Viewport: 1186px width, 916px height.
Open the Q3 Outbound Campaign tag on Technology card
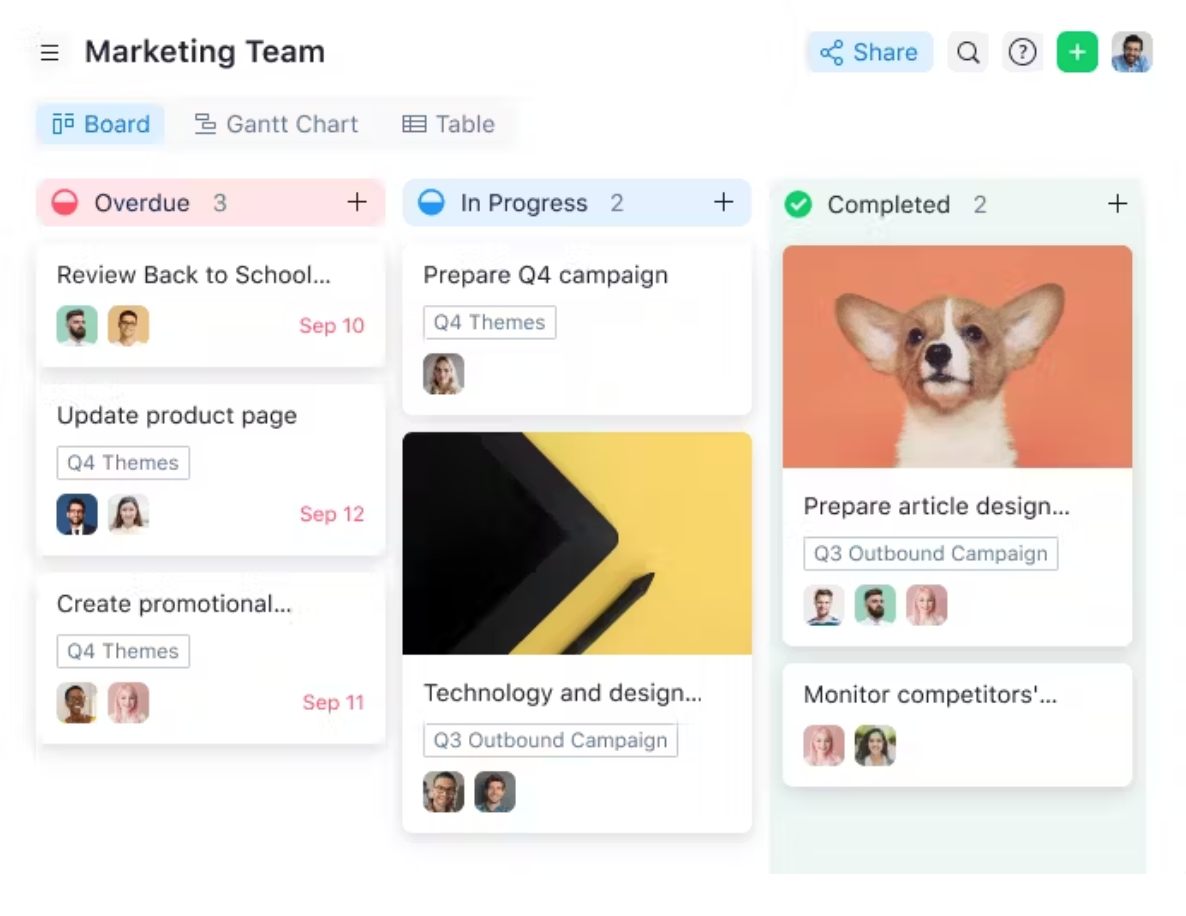pyautogui.click(x=551, y=740)
